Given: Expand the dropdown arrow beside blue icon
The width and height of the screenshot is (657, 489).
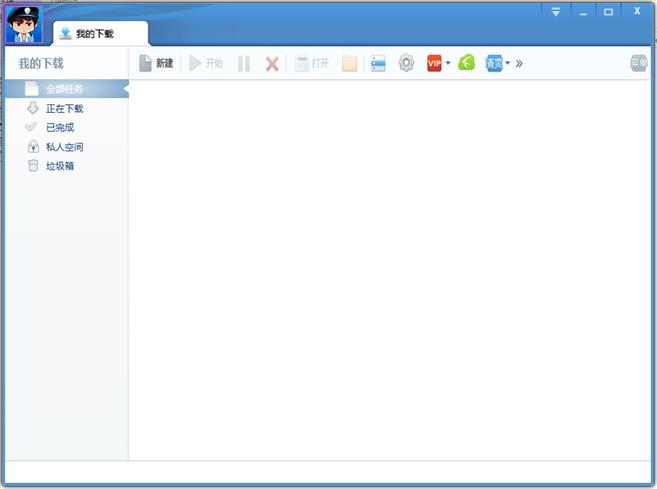Looking at the screenshot, I should (507, 63).
